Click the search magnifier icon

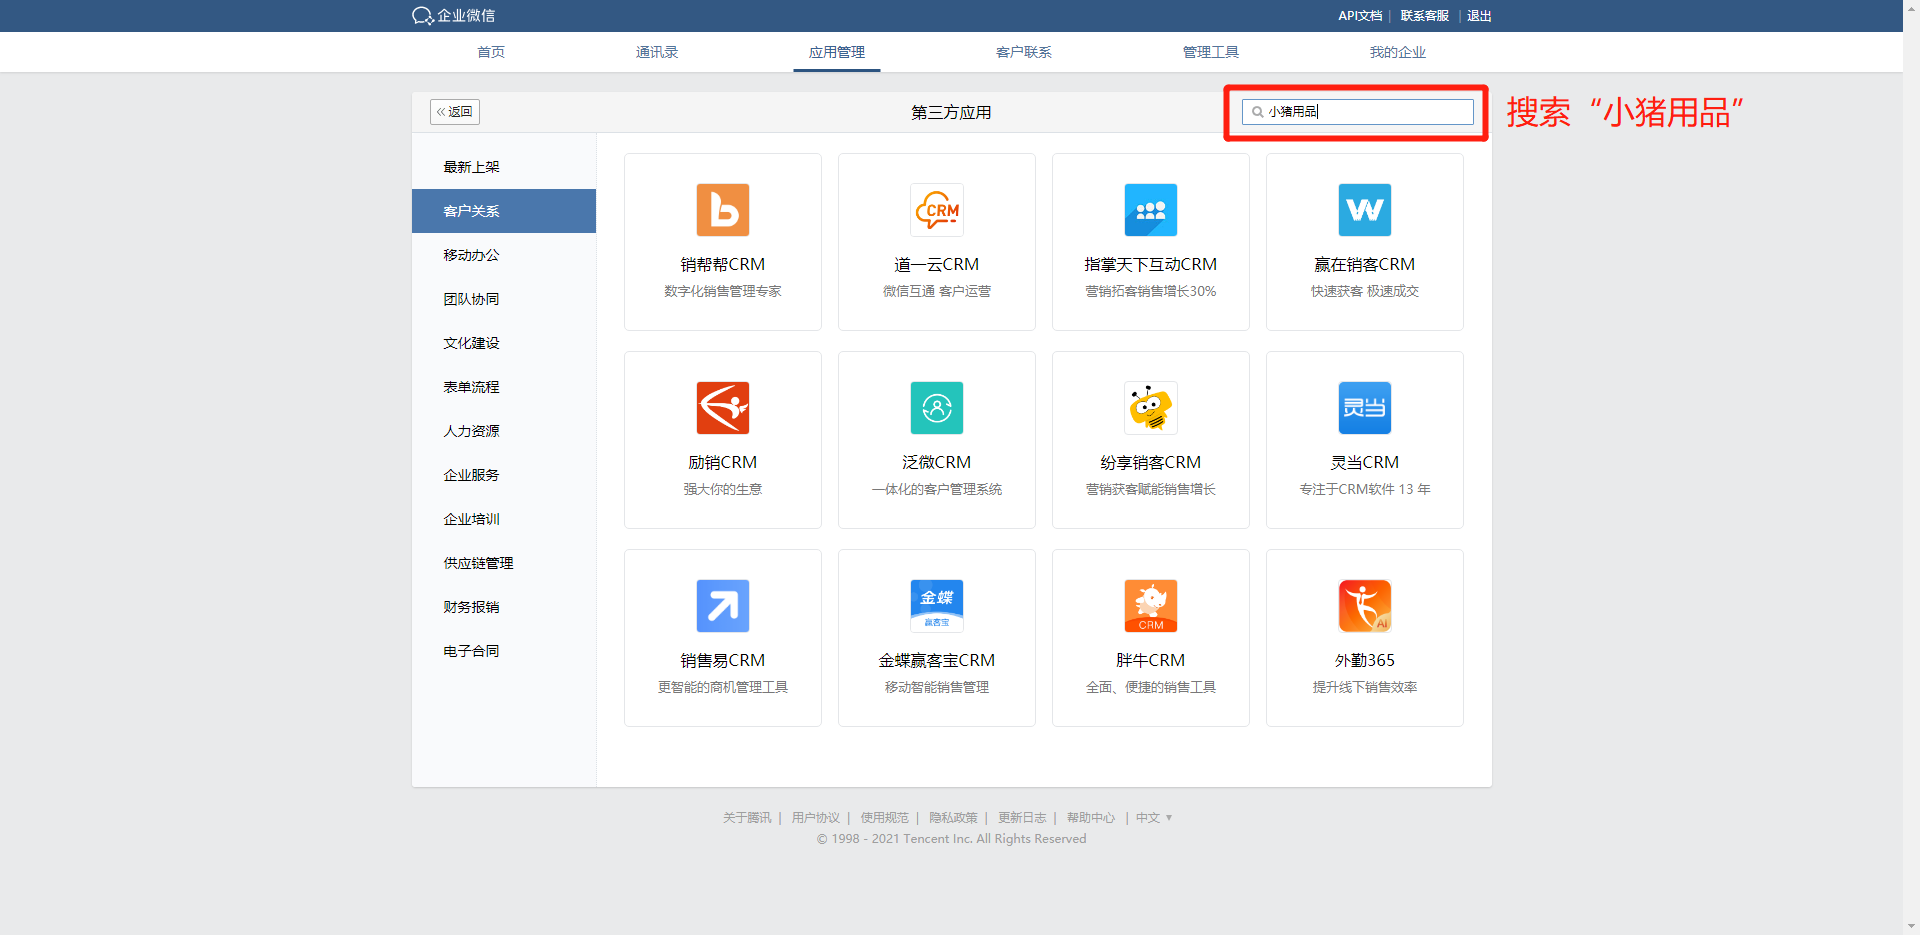point(1258,112)
